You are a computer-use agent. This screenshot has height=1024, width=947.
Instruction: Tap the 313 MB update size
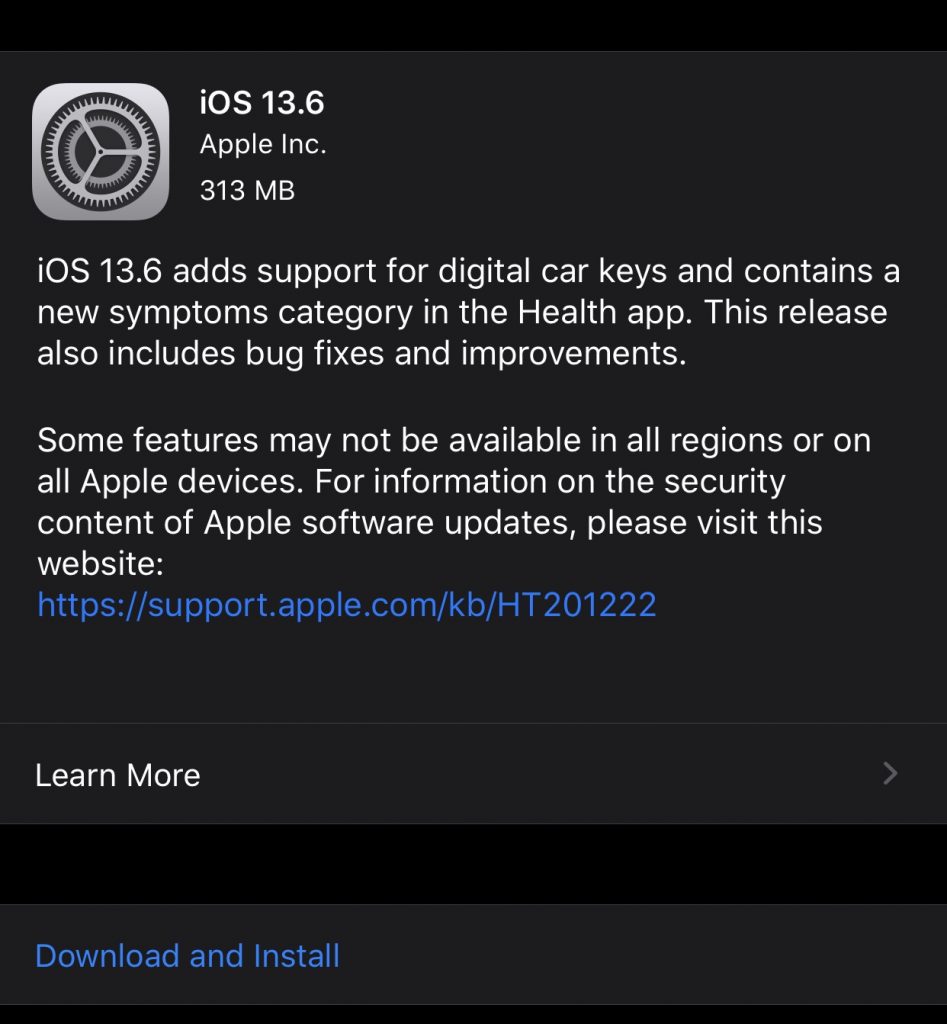pos(247,190)
